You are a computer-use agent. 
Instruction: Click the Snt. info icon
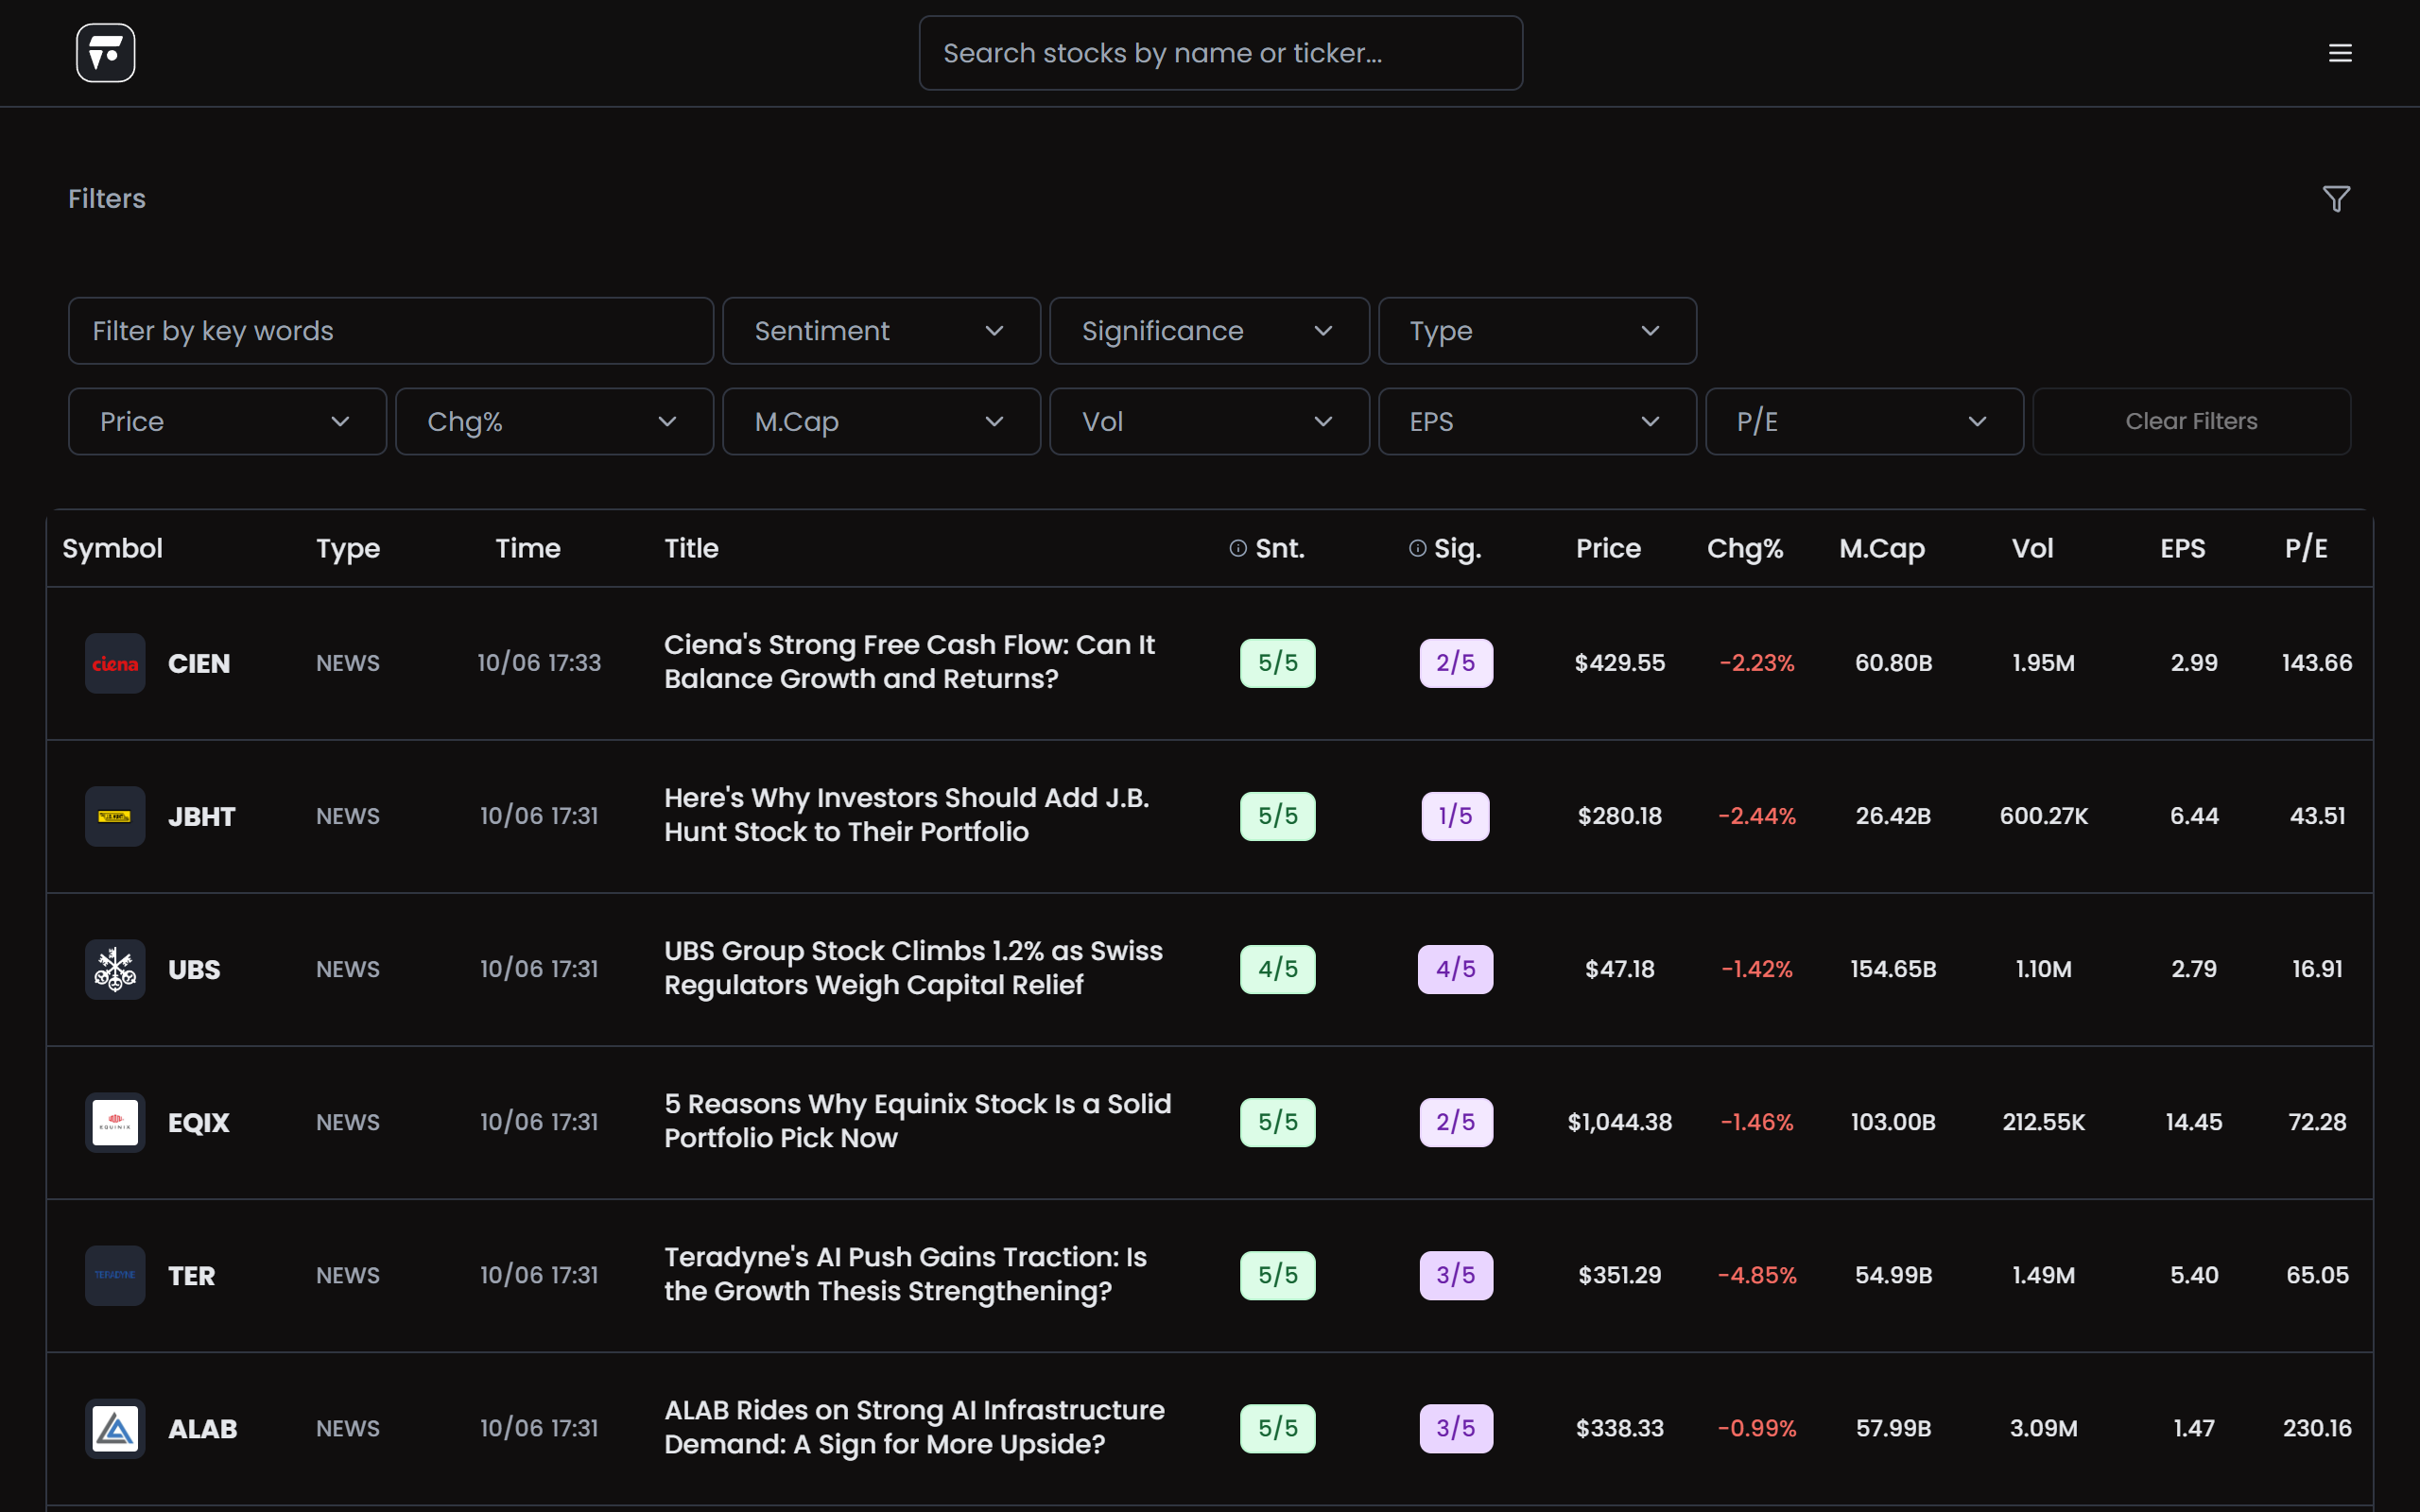pos(1238,548)
